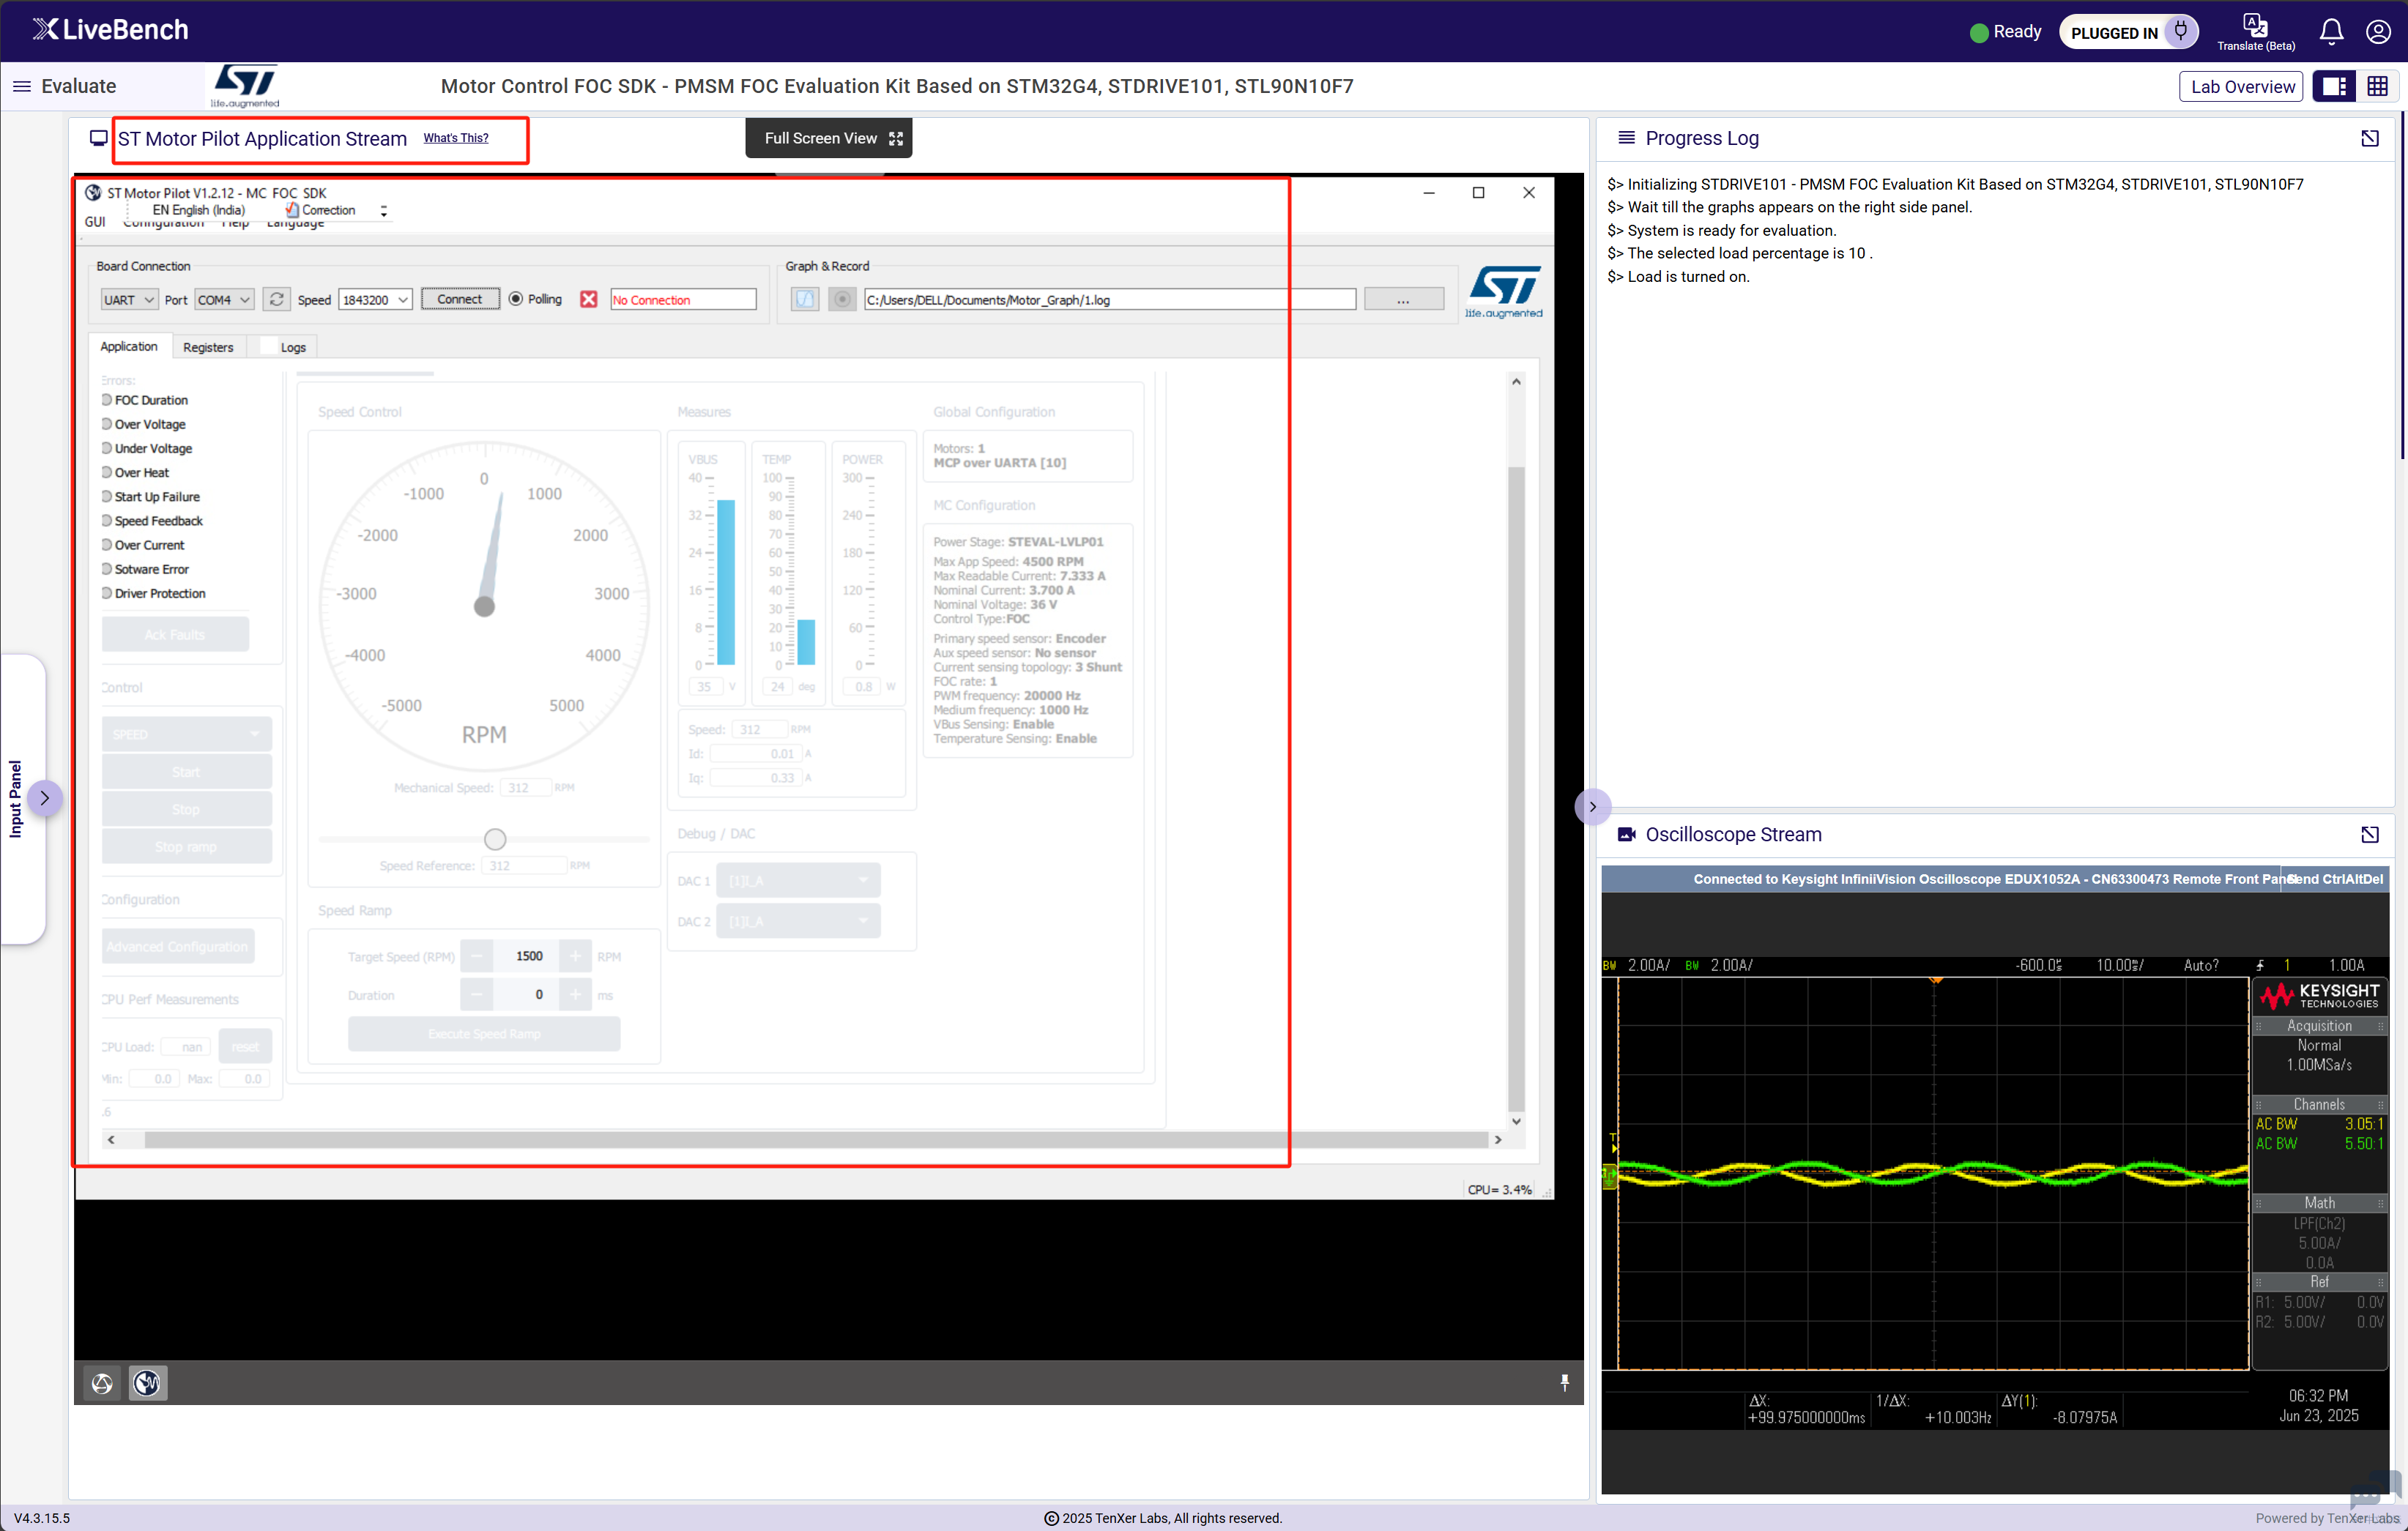This screenshot has width=2408, height=1531.
Task: Click the Correction icon in the language bar
Action: (x=292, y=210)
